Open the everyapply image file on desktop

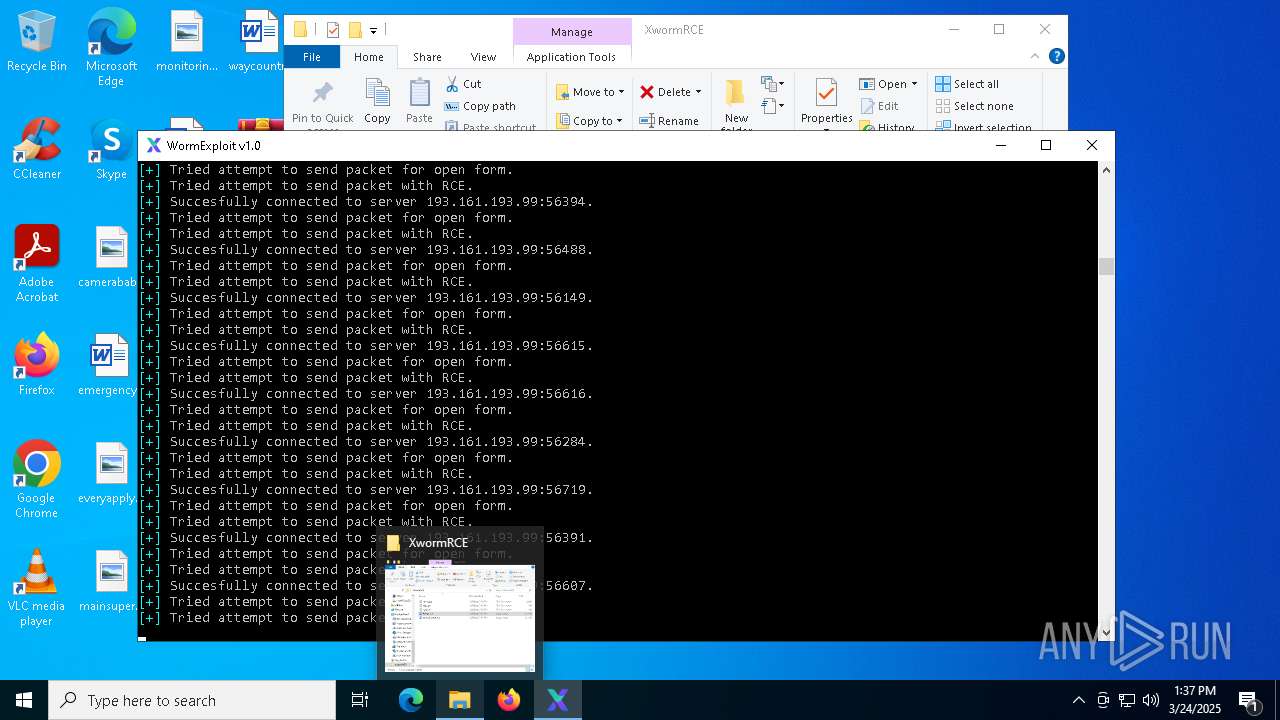pyautogui.click(x=108, y=474)
